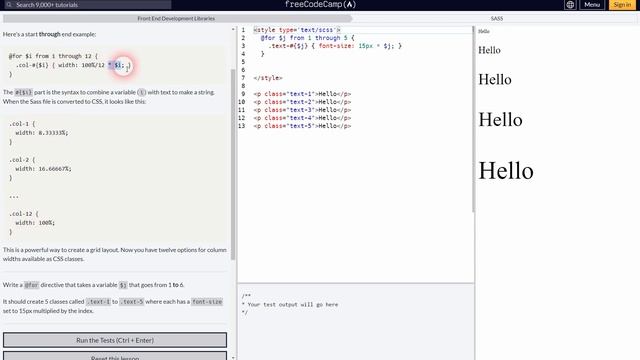This screenshot has height=360, width=640.
Task: Click the Sign in button
Action: [622, 5]
